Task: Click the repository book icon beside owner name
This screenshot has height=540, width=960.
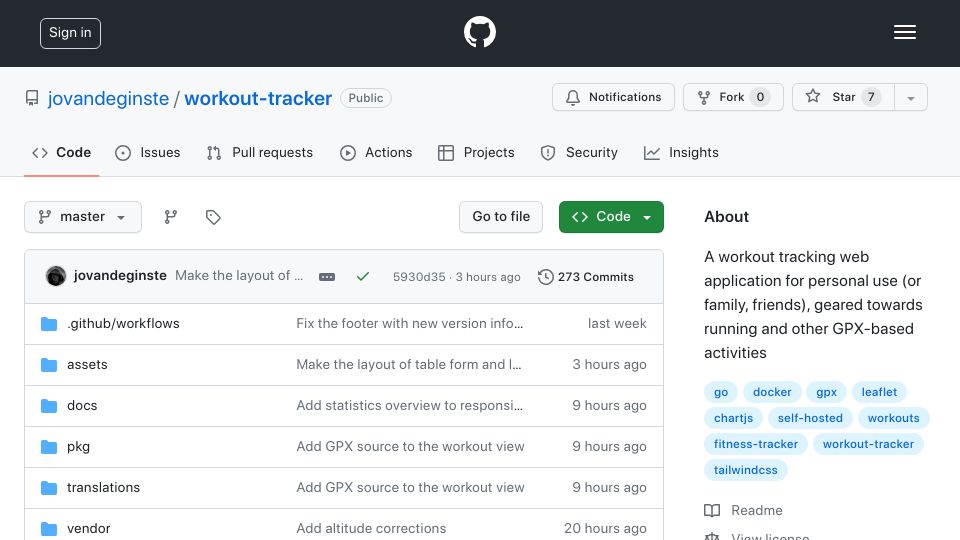Action: pyautogui.click(x=32, y=98)
